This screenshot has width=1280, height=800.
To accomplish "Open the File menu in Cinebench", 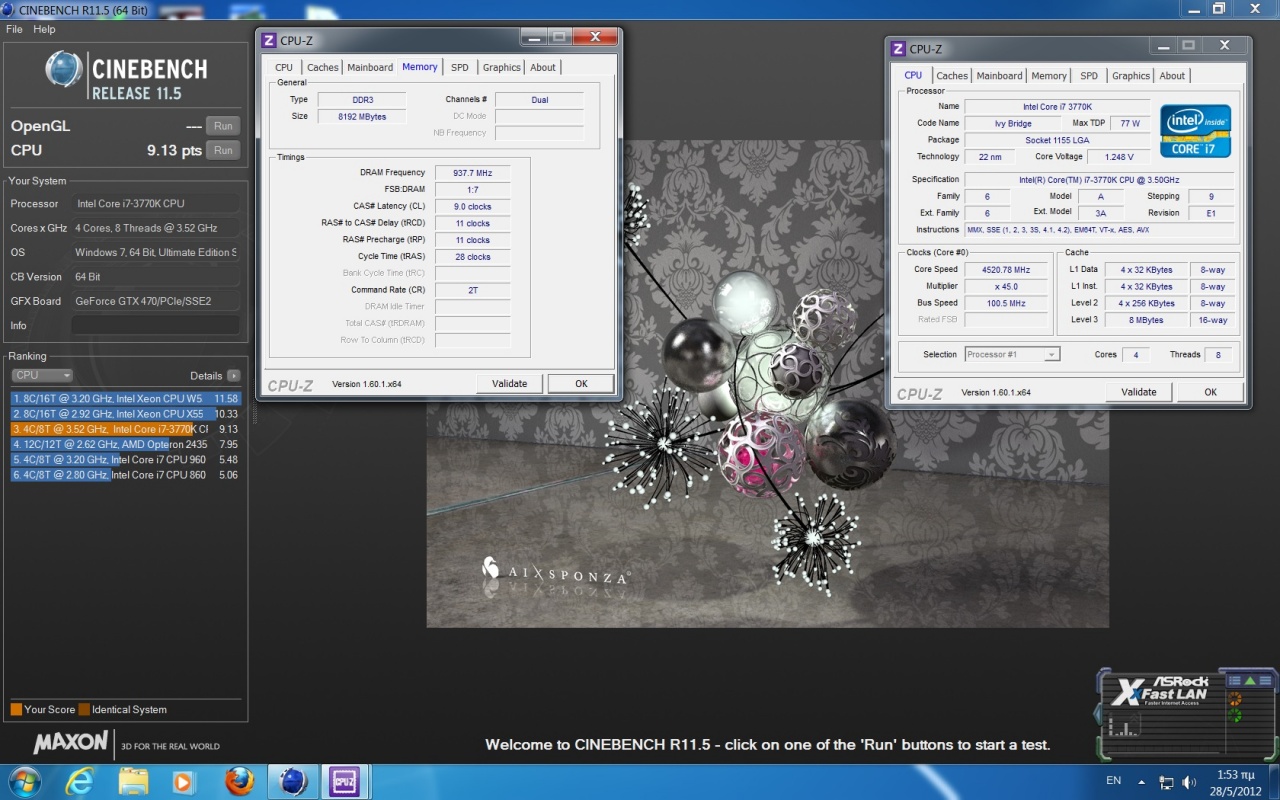I will click(14, 29).
